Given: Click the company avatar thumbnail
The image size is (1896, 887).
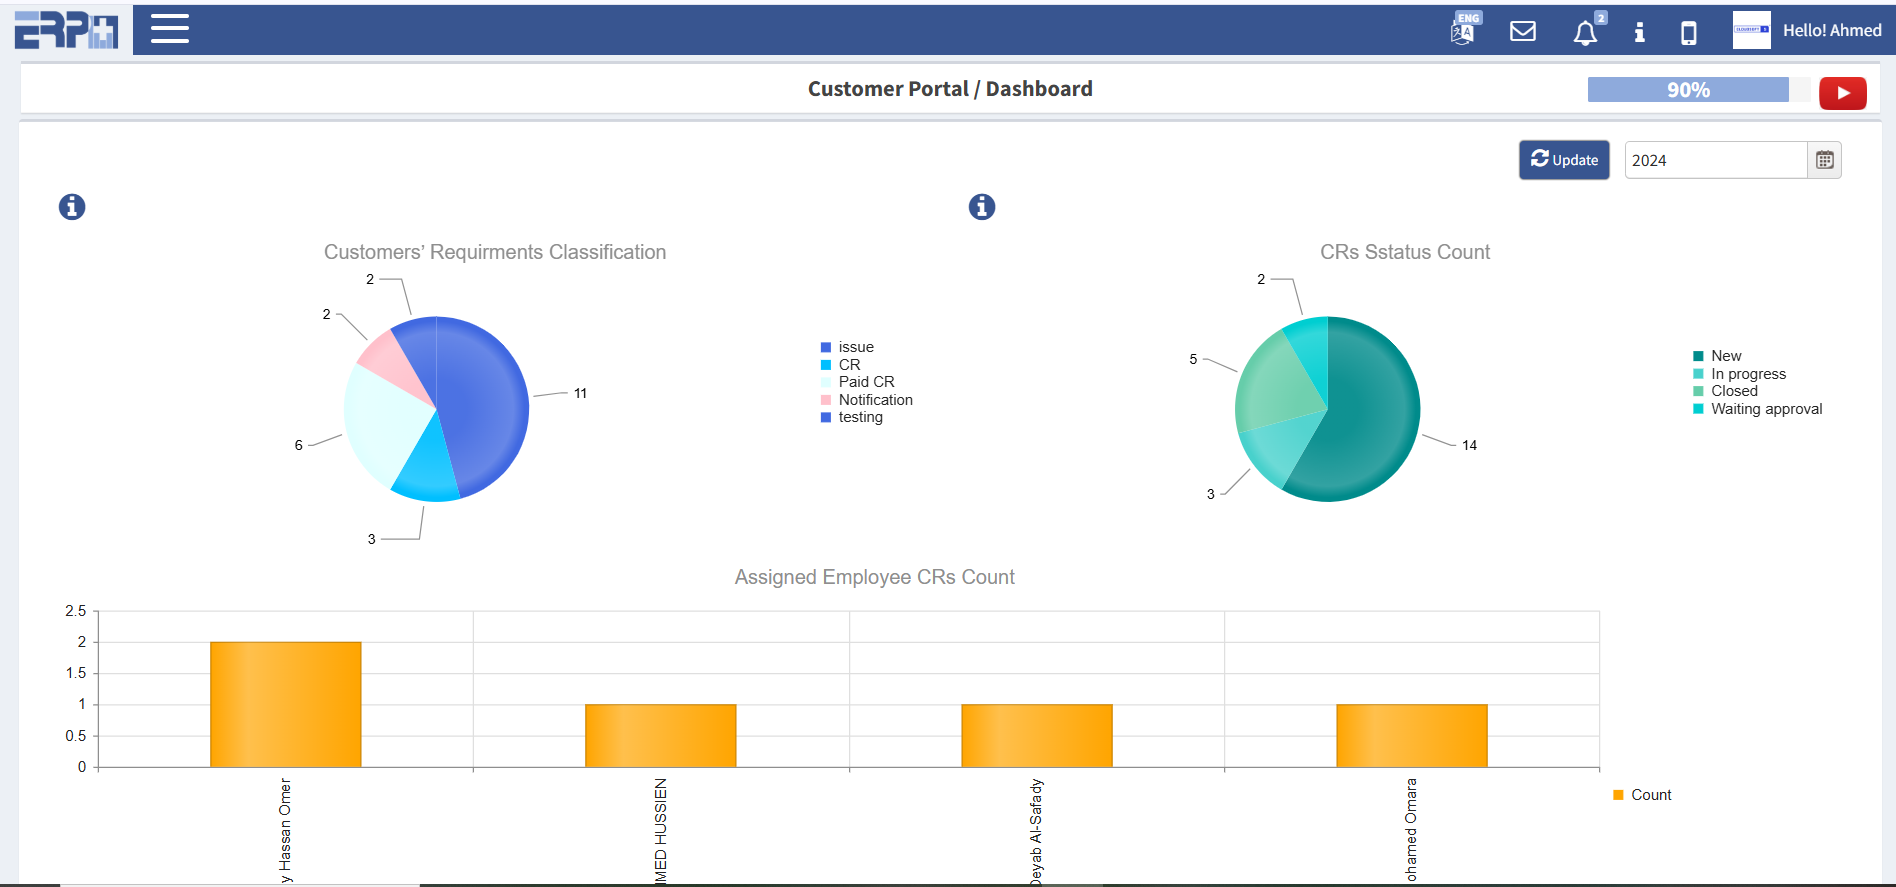Looking at the screenshot, I should (x=1751, y=30).
